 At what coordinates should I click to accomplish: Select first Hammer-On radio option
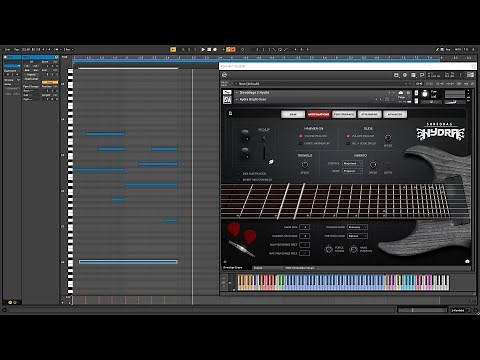pos(300,136)
